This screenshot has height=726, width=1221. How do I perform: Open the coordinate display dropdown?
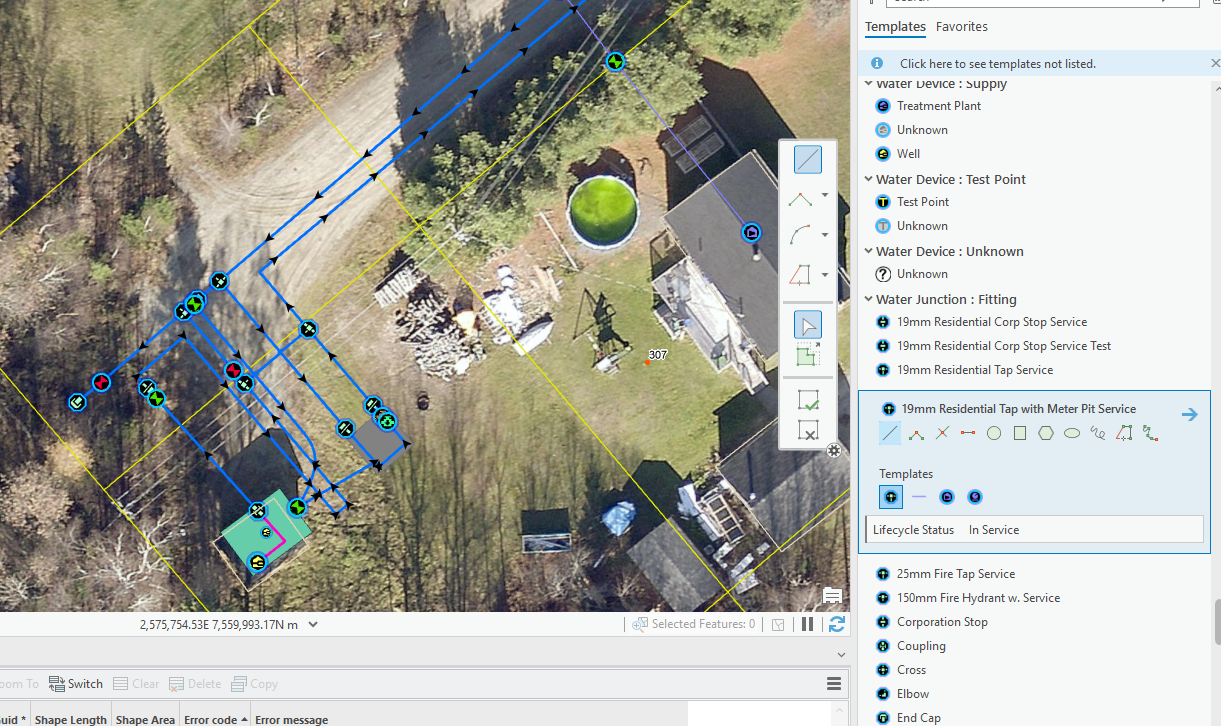click(311, 623)
